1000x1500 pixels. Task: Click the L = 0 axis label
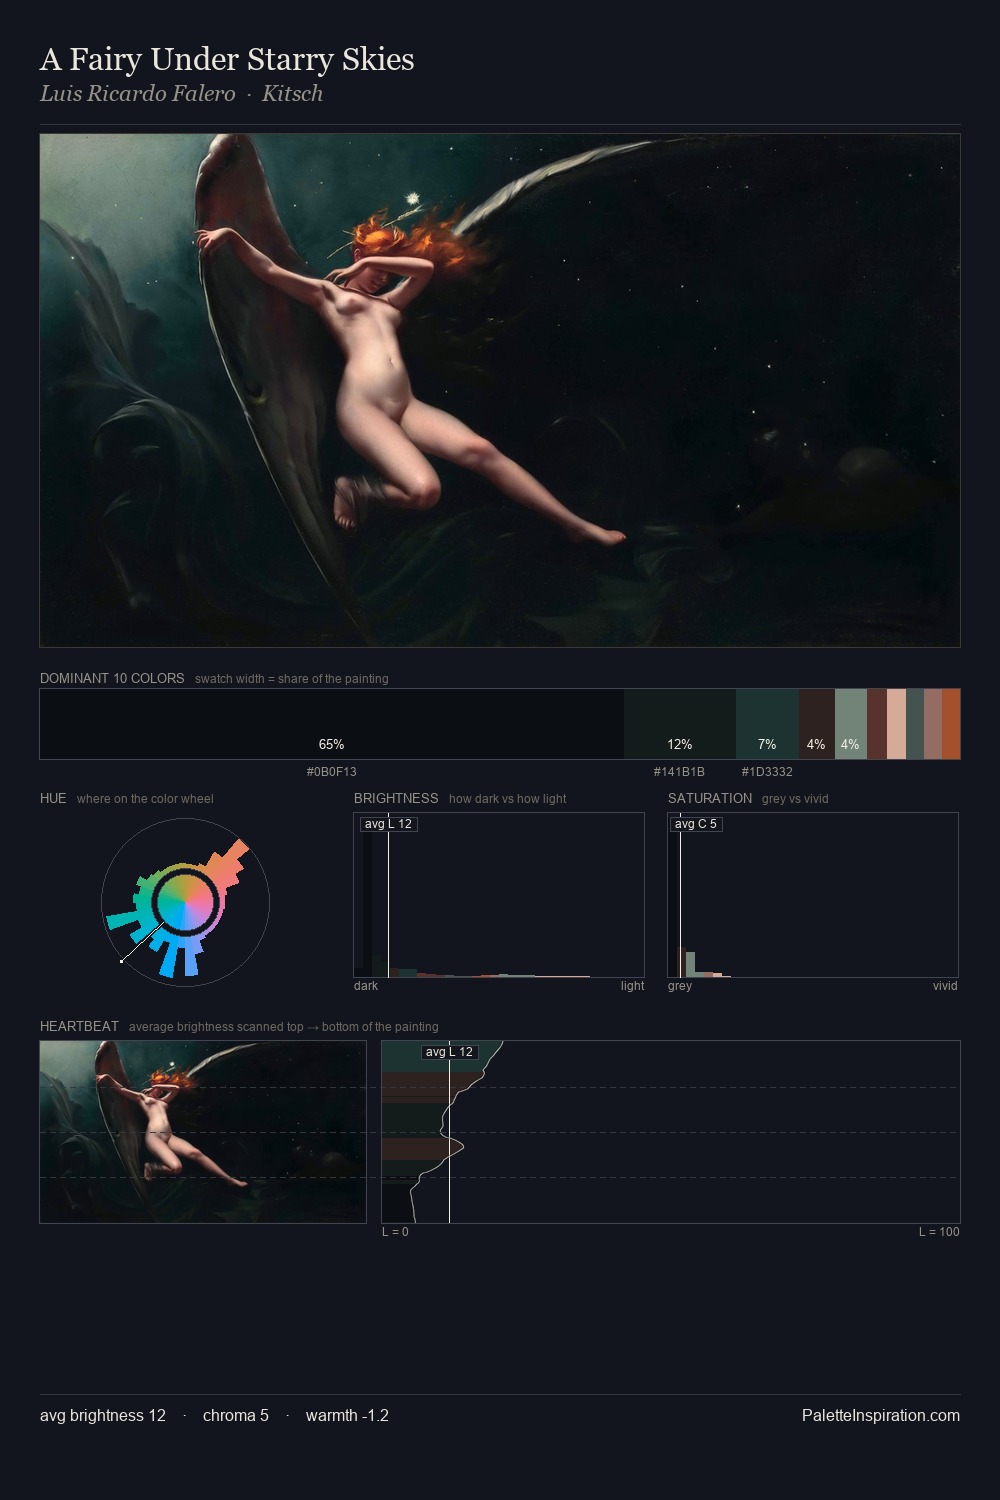[x=395, y=1232]
